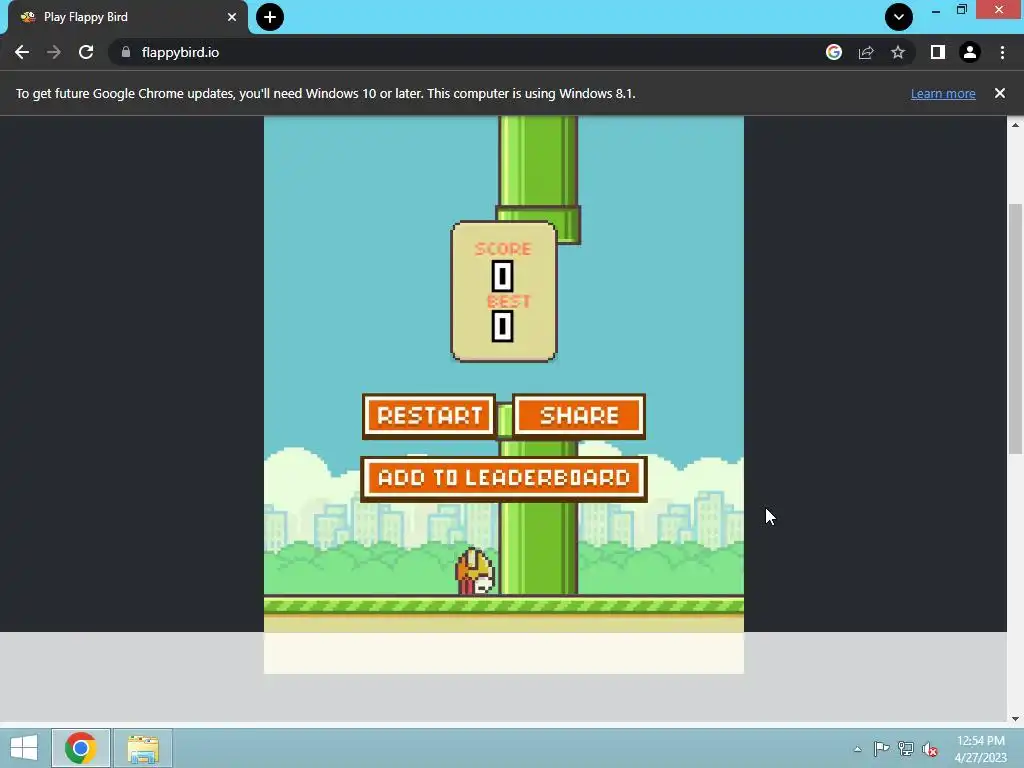Bookmark this page with the star icon
1024x768 pixels.
click(x=898, y=52)
